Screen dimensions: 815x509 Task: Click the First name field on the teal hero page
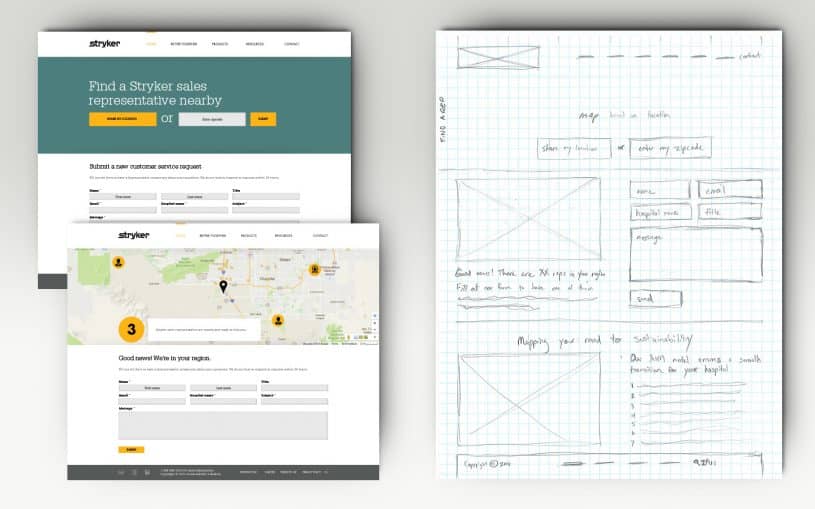[123, 197]
